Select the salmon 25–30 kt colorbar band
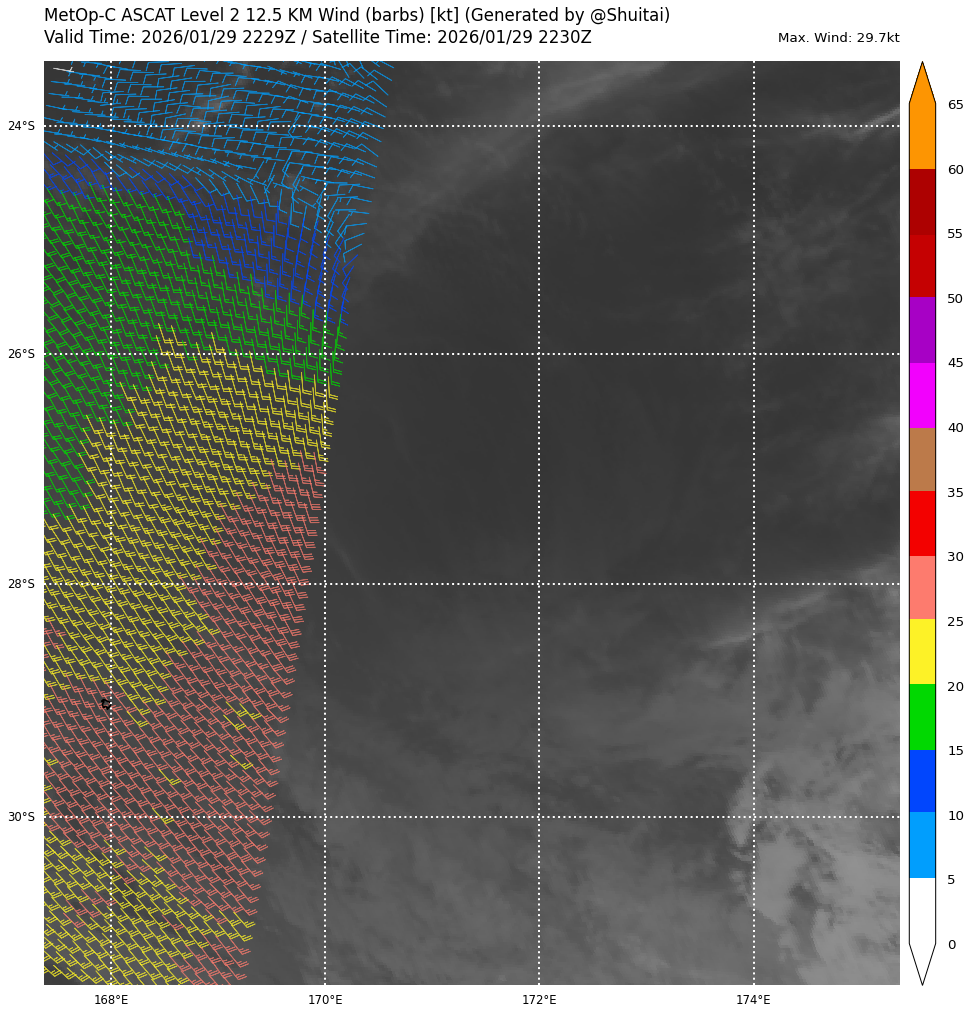 pyautogui.click(x=922, y=588)
